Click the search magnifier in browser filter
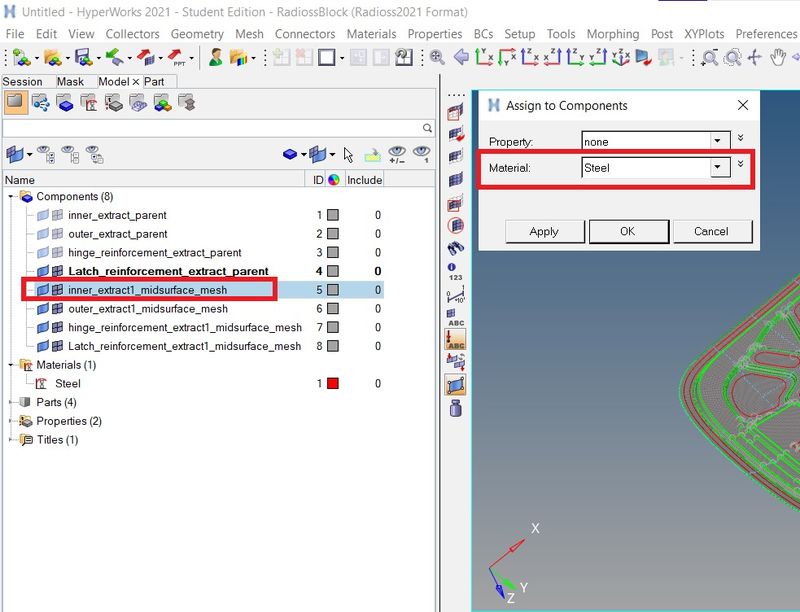The image size is (800, 612). [x=427, y=128]
